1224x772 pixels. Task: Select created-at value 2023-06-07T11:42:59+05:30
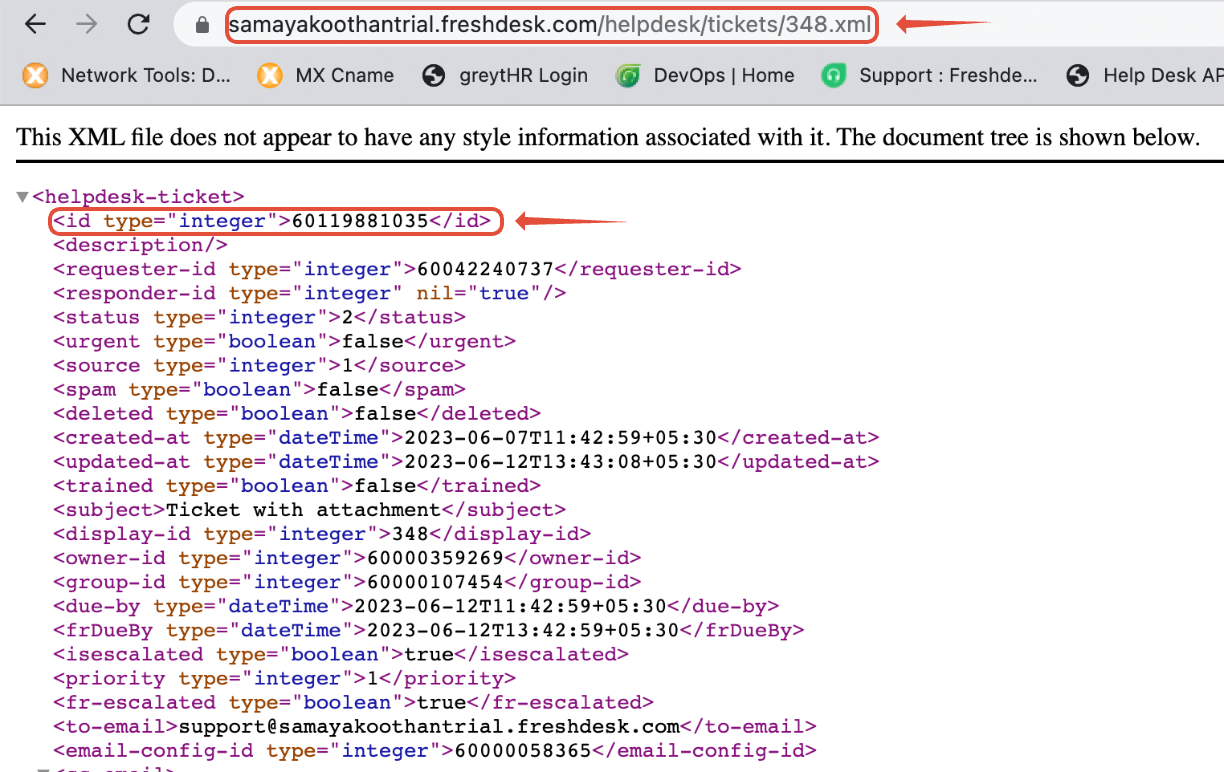point(560,437)
